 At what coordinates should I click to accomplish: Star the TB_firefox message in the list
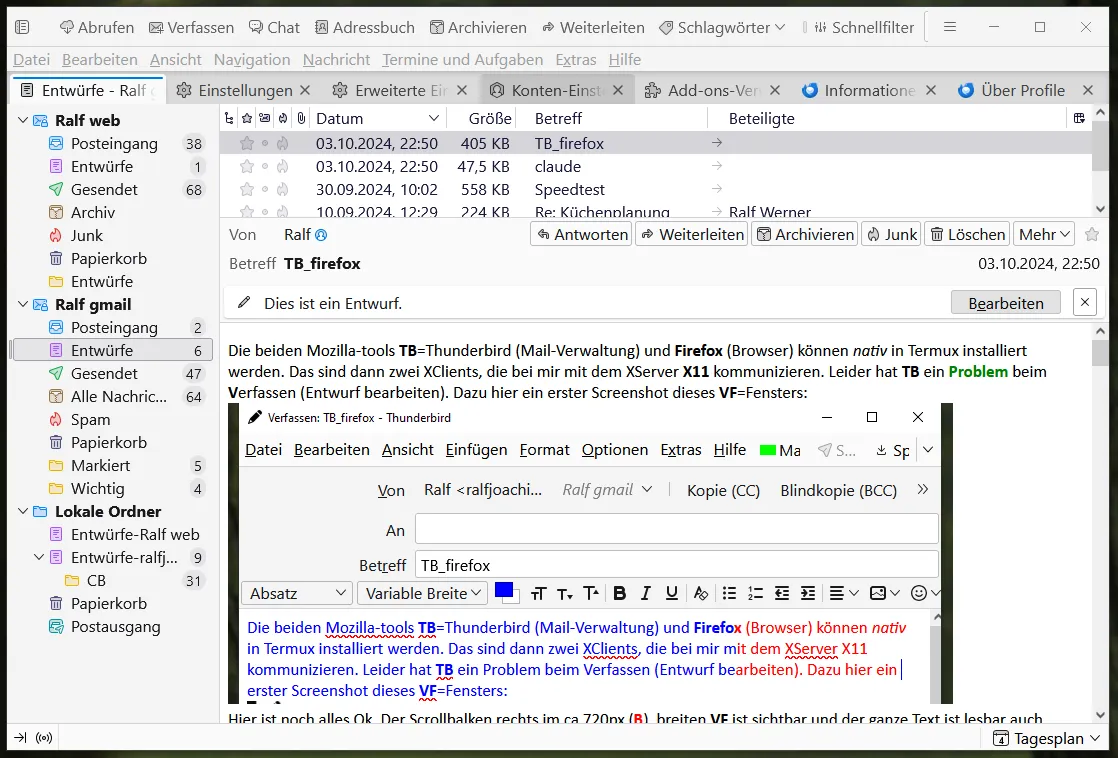click(x=247, y=143)
